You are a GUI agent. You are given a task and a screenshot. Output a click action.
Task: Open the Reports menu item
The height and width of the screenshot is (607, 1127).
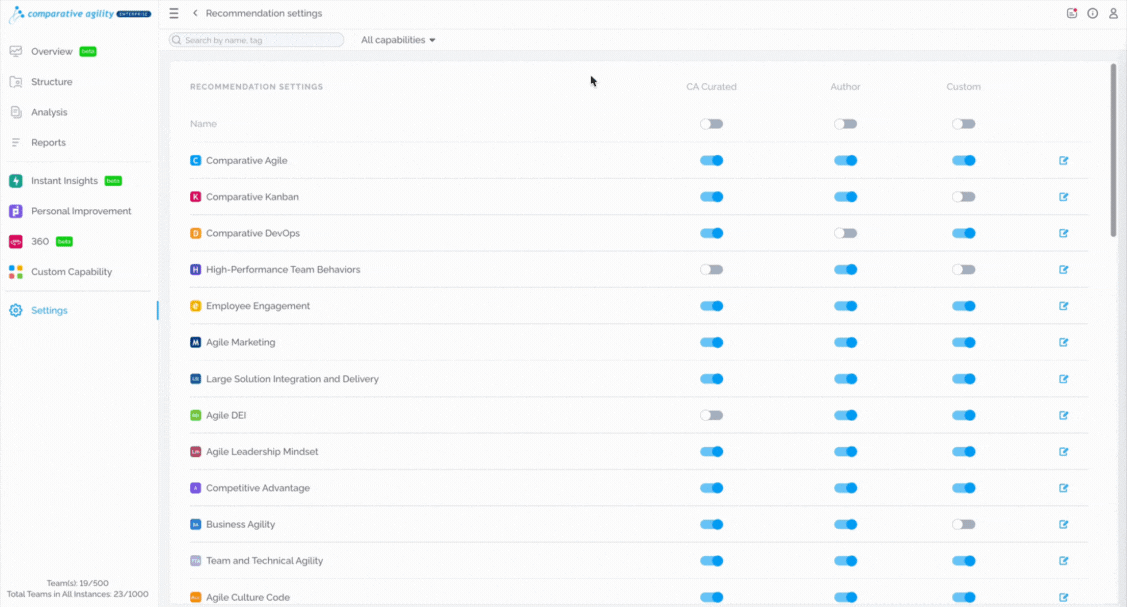(48, 142)
